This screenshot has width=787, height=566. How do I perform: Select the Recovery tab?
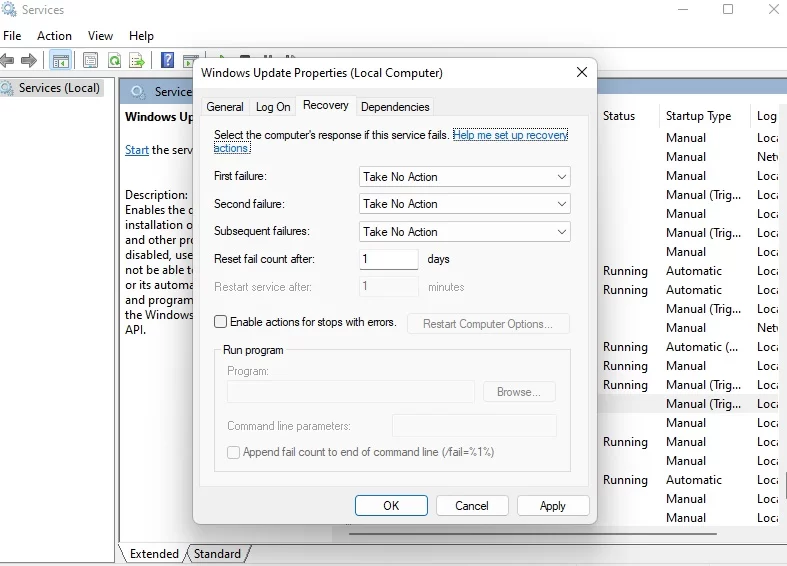[326, 105]
